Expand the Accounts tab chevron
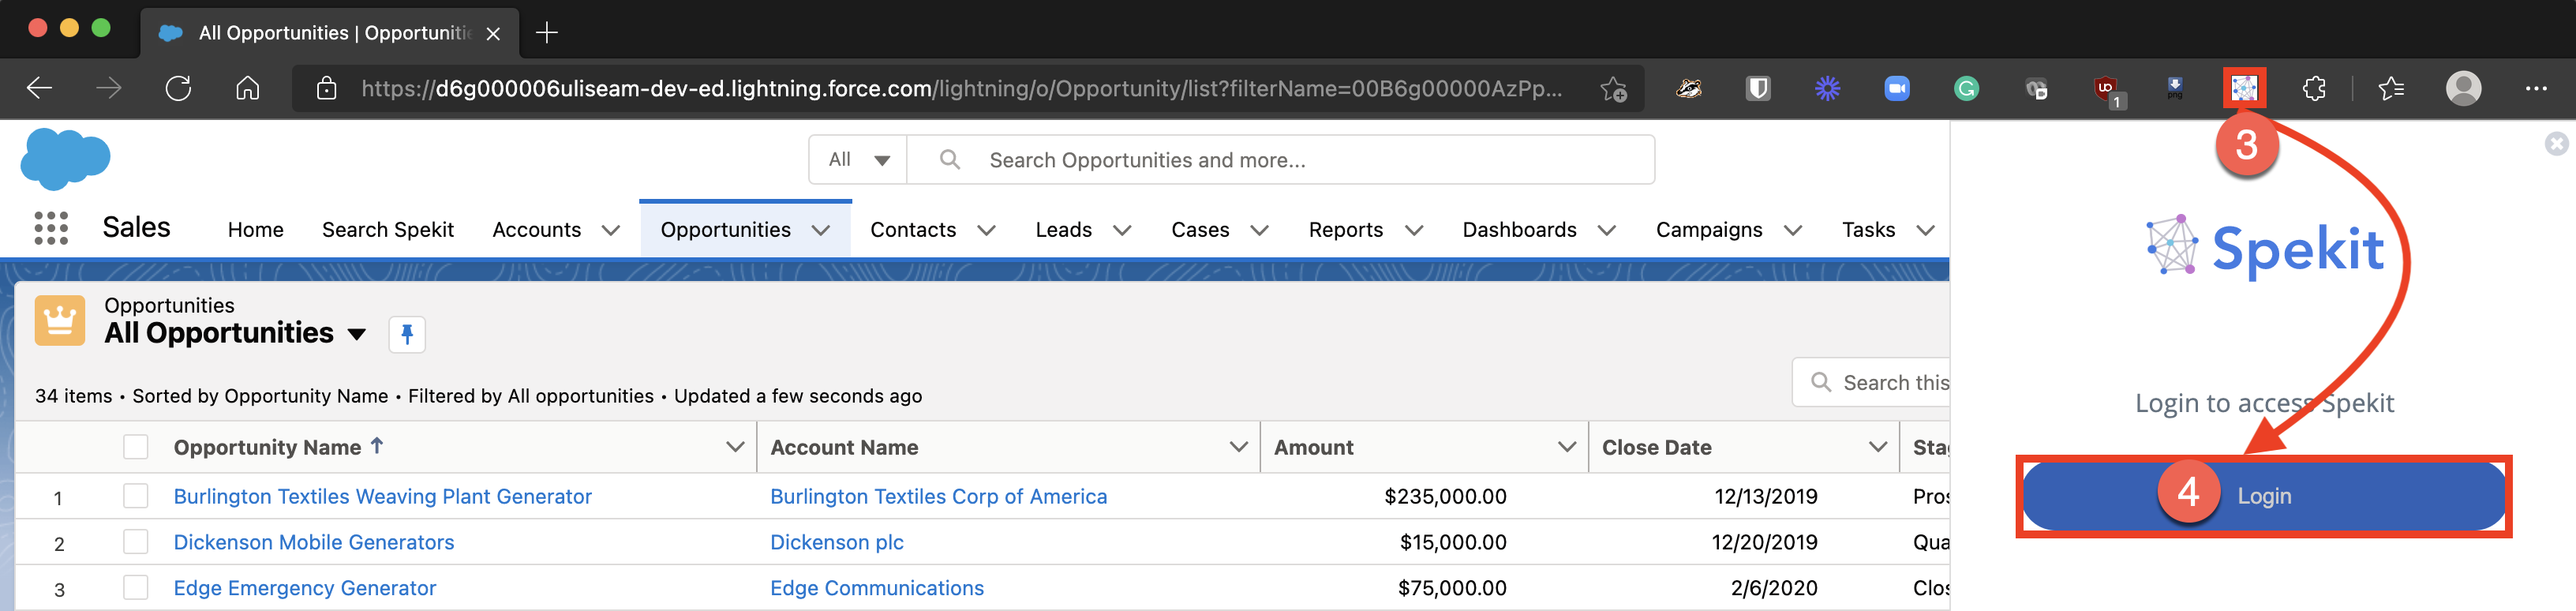This screenshot has width=2576, height=611. (610, 230)
